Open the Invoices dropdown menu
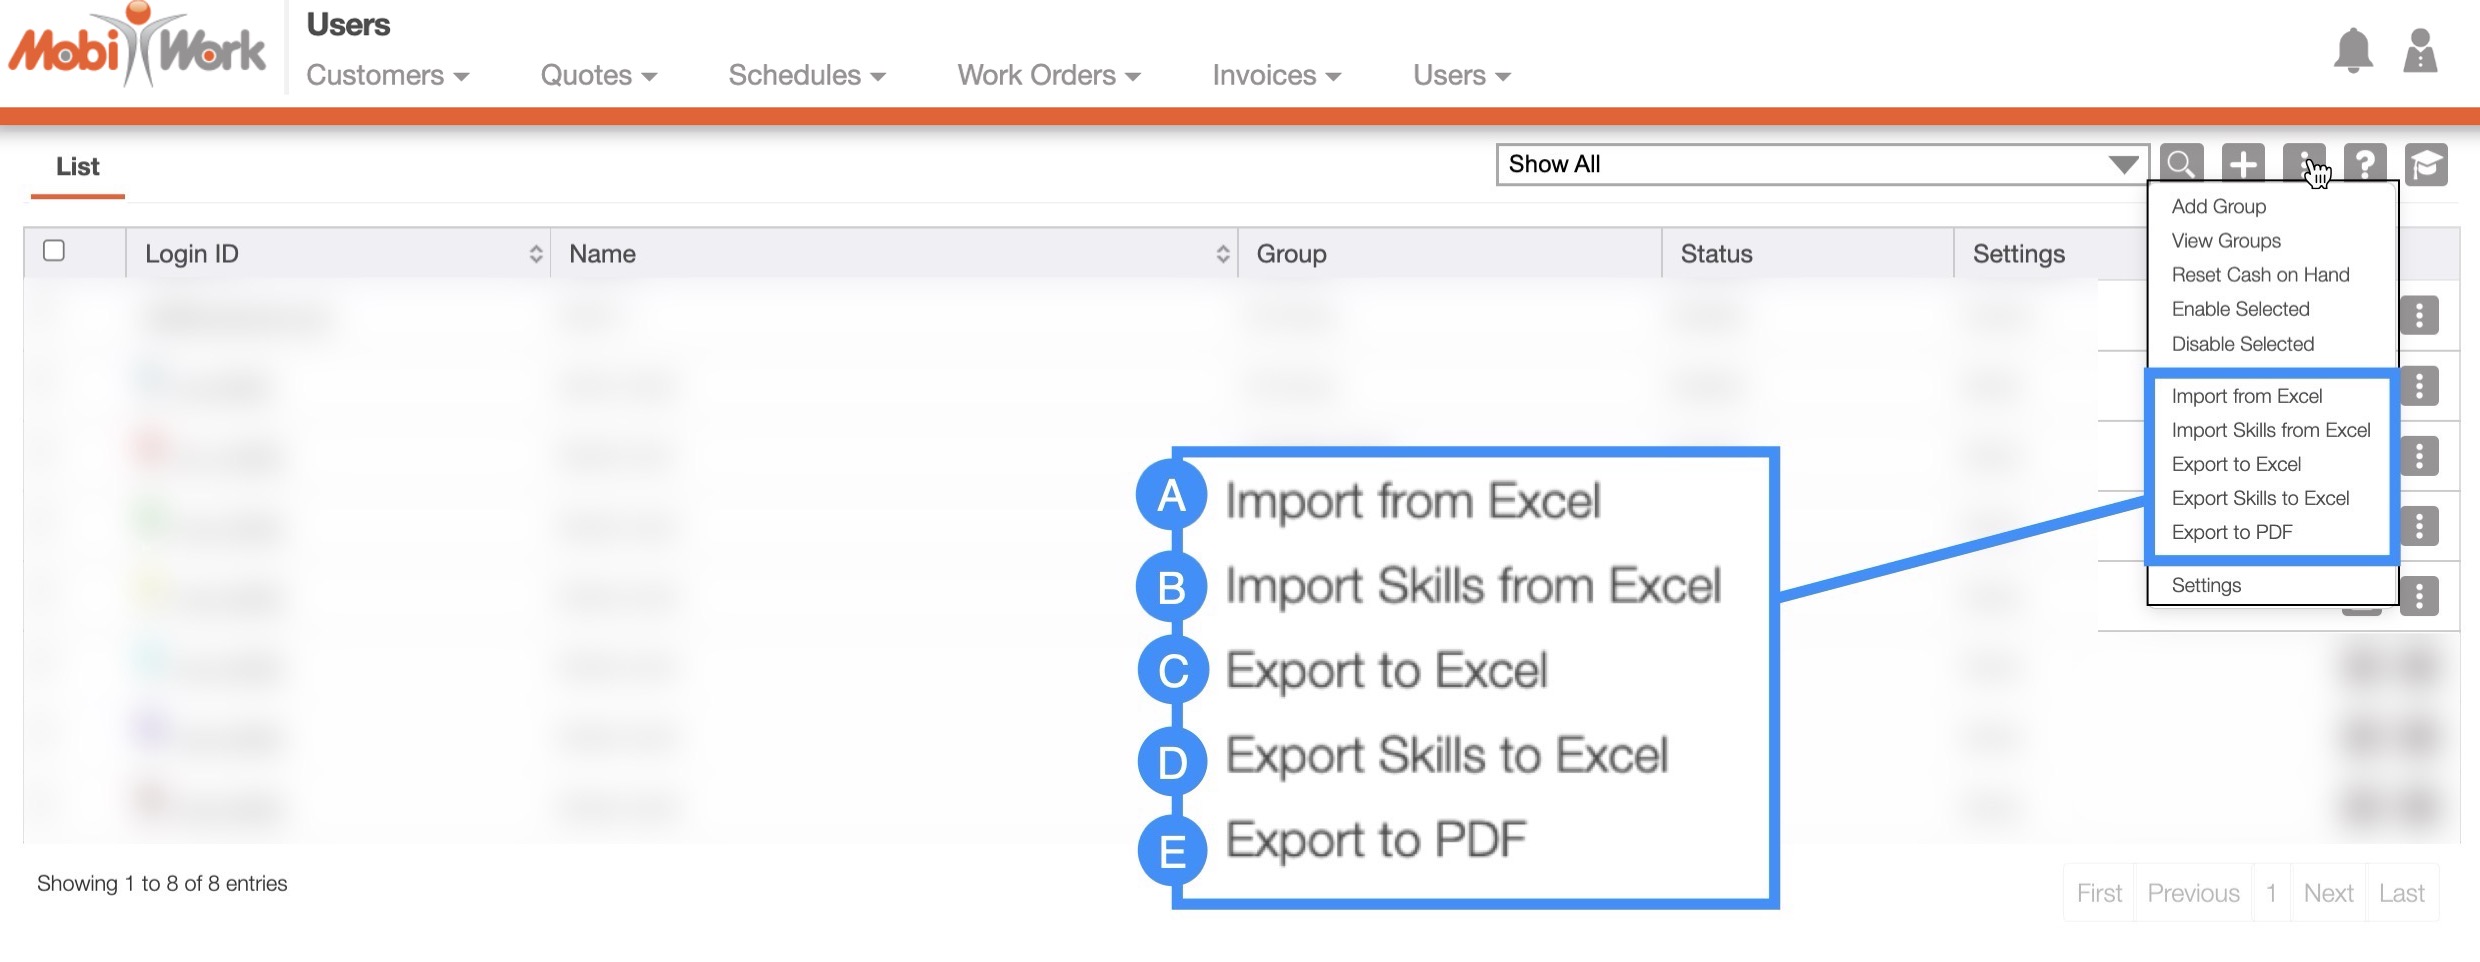Viewport: 2480px width, 962px height. [x=1276, y=76]
